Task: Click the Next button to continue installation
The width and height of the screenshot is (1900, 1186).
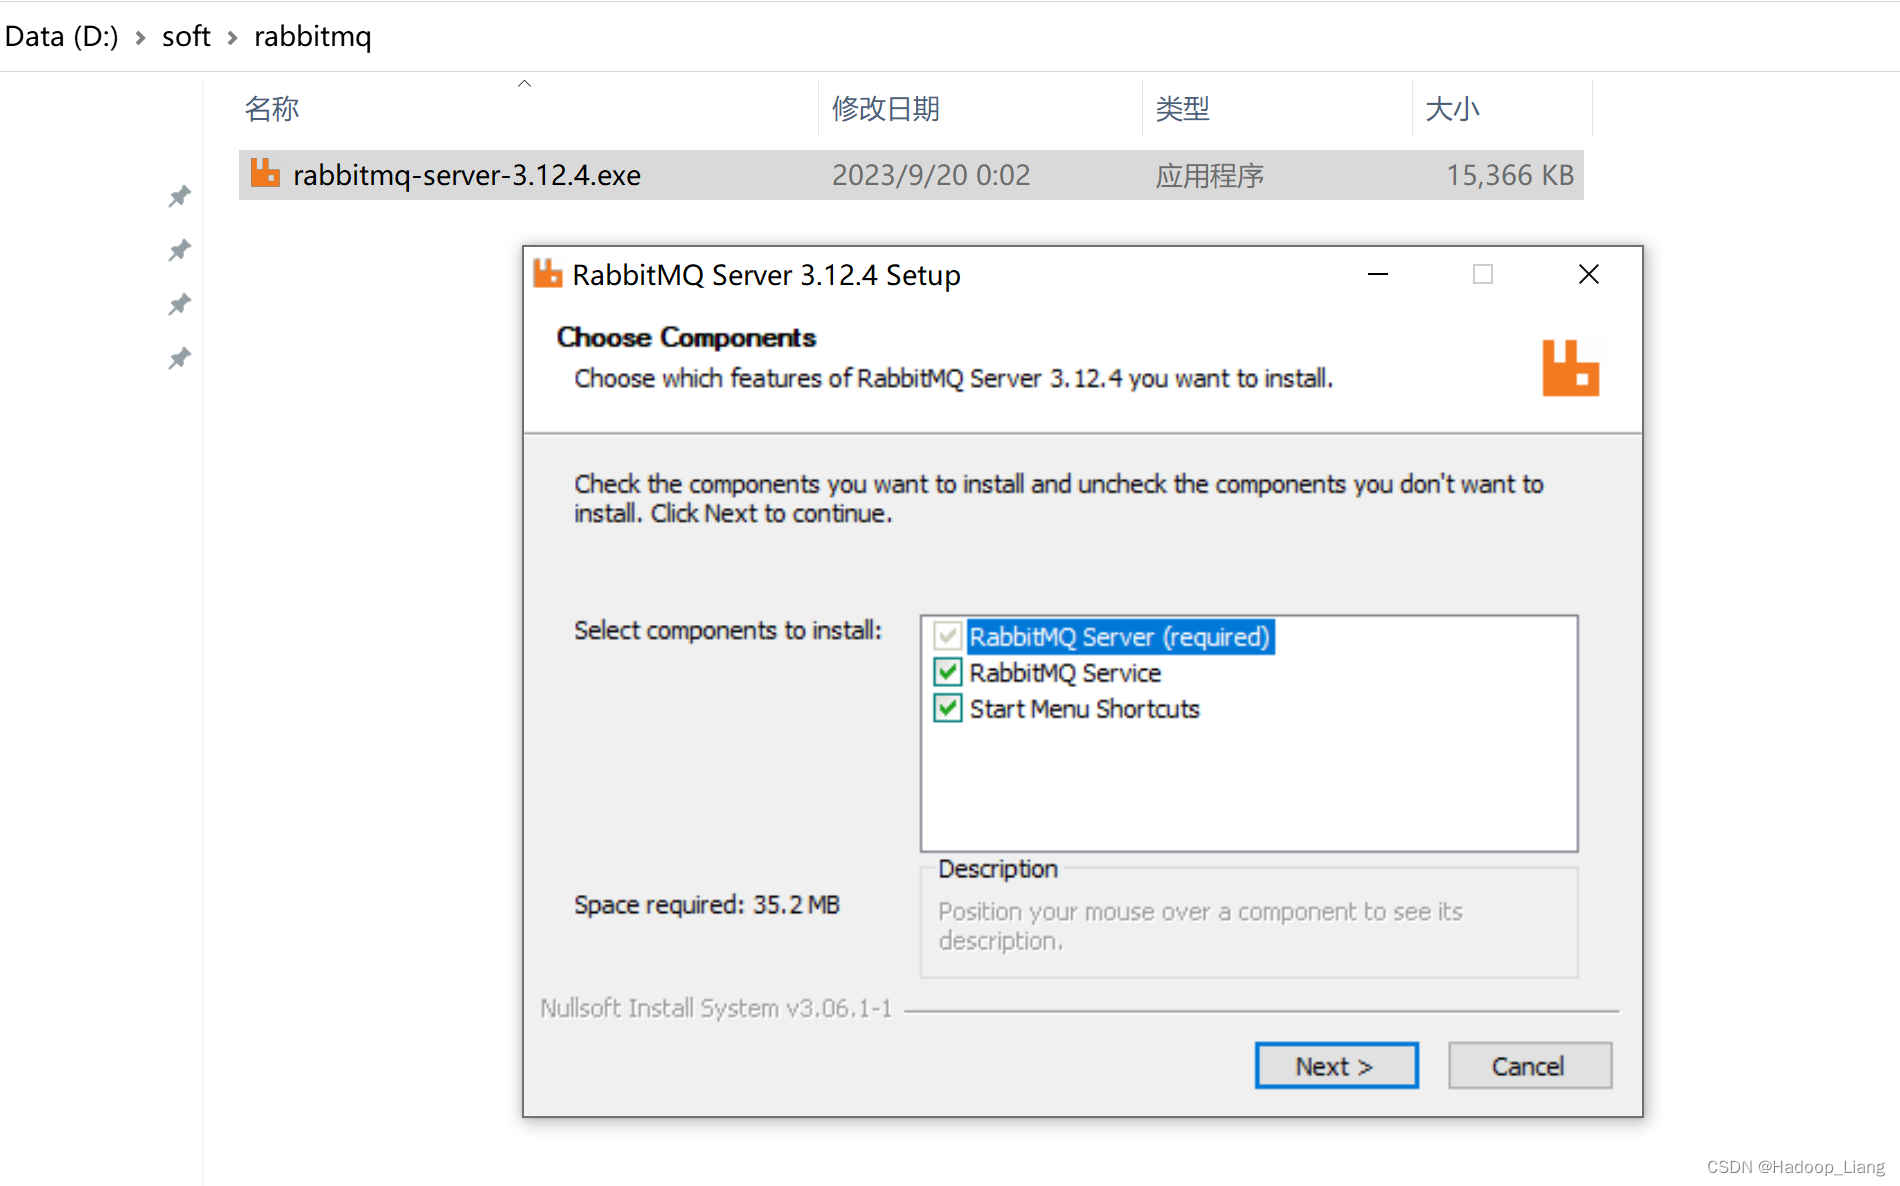Action: tap(1336, 1065)
